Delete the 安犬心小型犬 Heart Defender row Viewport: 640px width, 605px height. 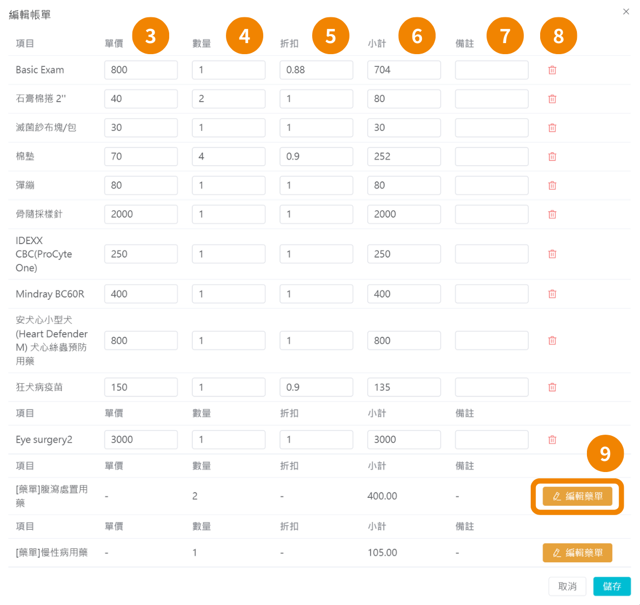(x=552, y=340)
